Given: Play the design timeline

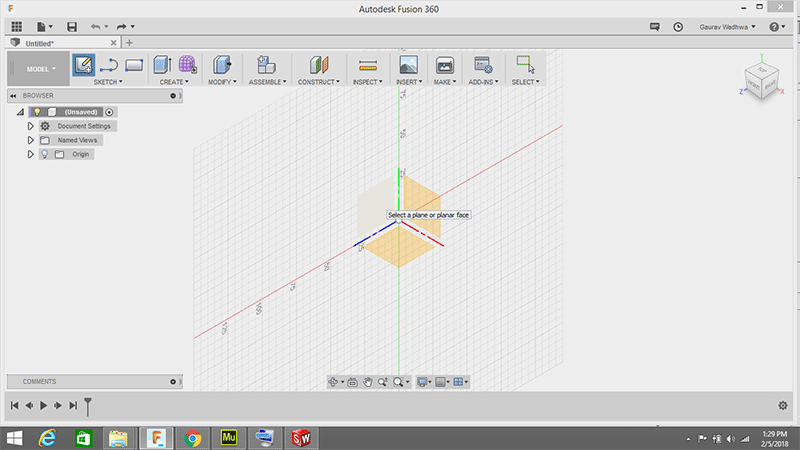Looking at the screenshot, I should tap(43, 406).
